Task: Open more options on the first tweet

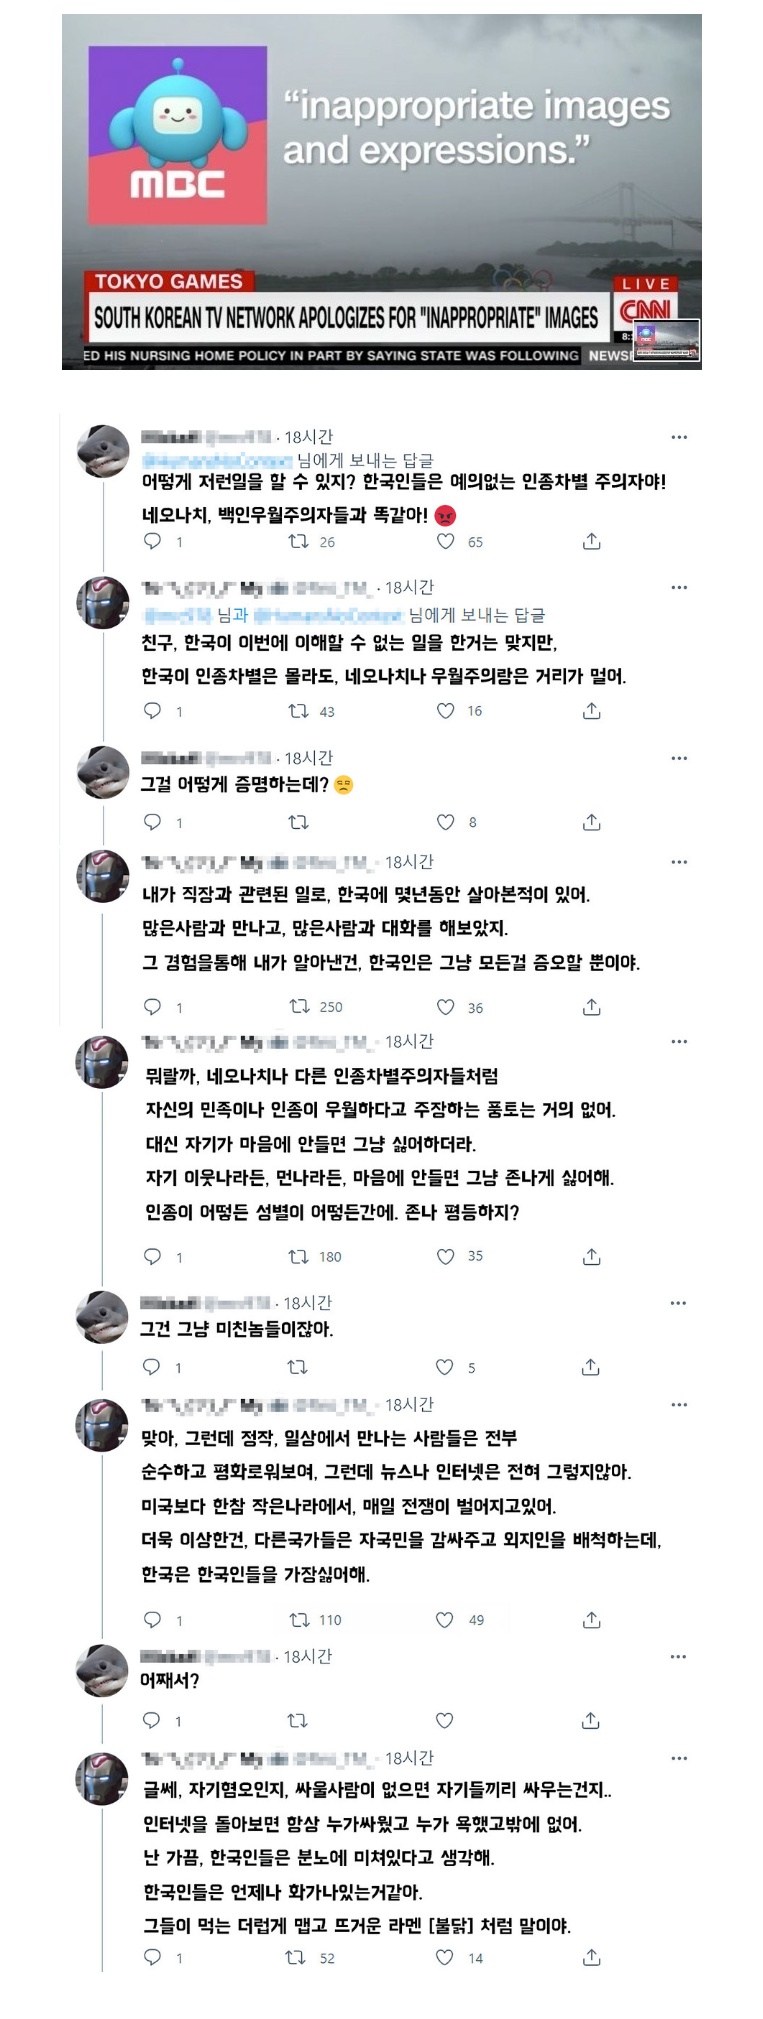Action: (x=680, y=437)
